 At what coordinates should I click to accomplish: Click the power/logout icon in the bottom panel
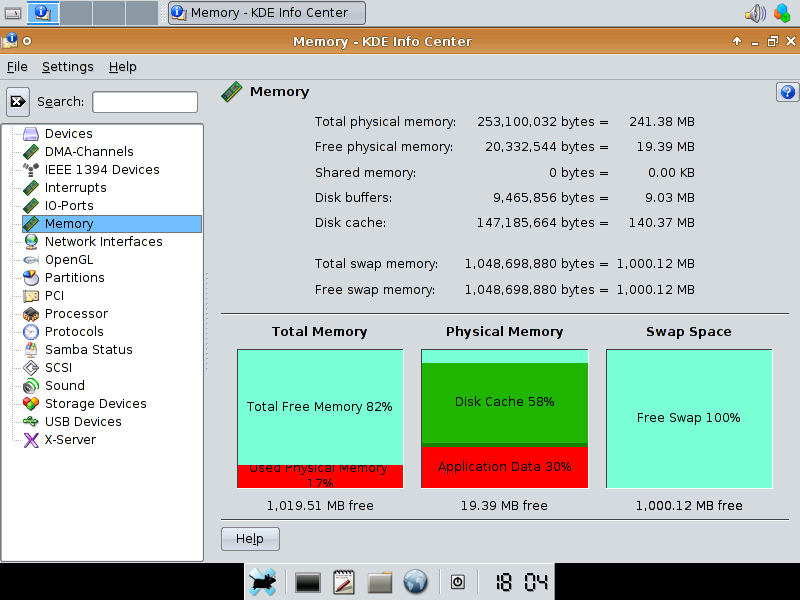458,582
